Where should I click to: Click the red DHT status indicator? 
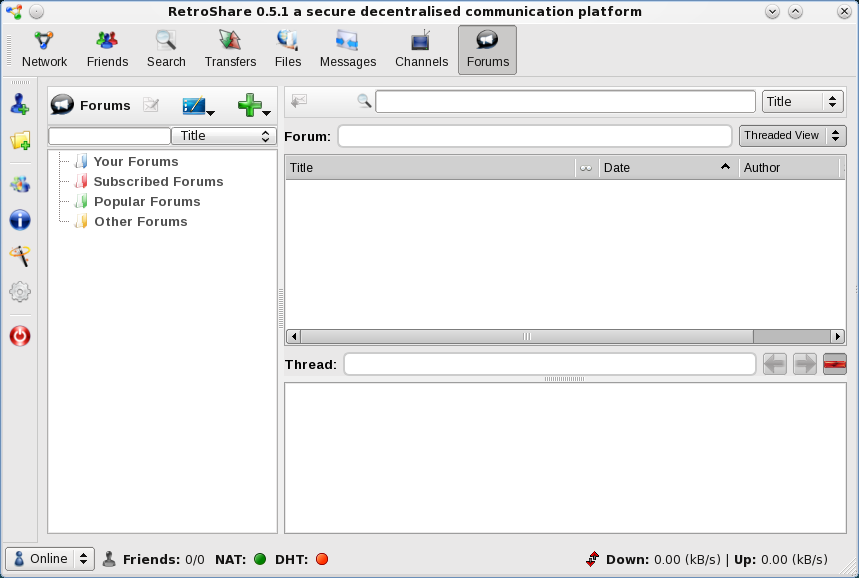point(322,559)
